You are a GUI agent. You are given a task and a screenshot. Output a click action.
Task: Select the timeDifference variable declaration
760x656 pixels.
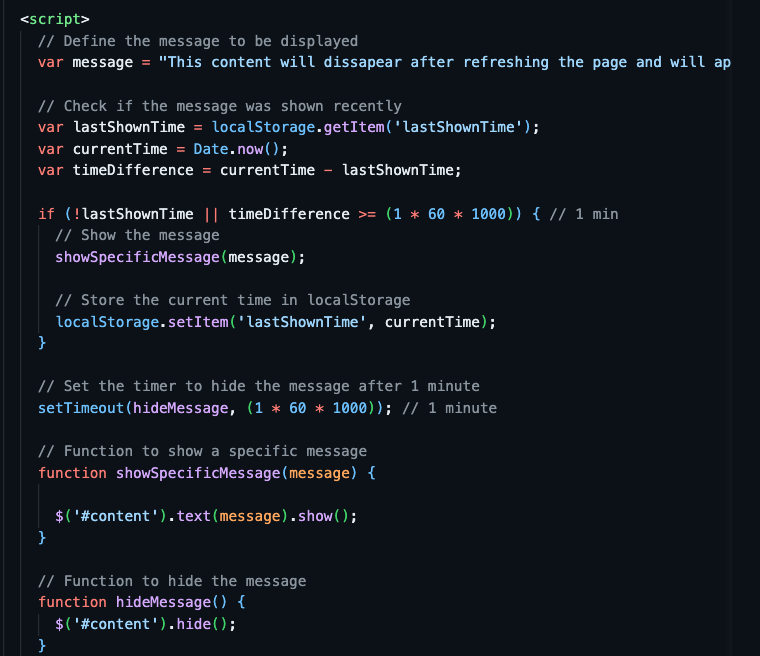(x=250, y=171)
